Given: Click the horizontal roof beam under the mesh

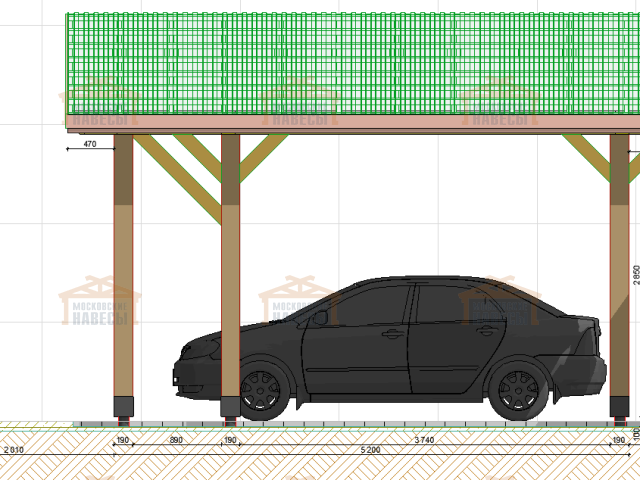Looking at the screenshot, I should pos(350,123).
